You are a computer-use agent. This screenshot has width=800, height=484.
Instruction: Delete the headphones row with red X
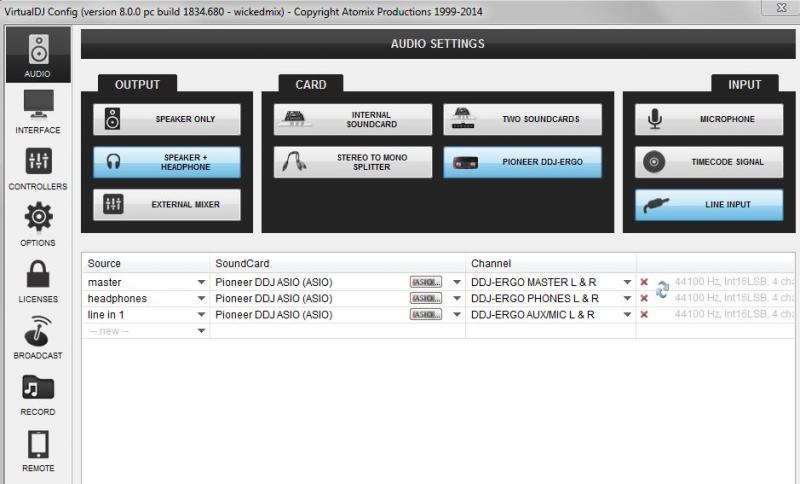[x=644, y=298]
